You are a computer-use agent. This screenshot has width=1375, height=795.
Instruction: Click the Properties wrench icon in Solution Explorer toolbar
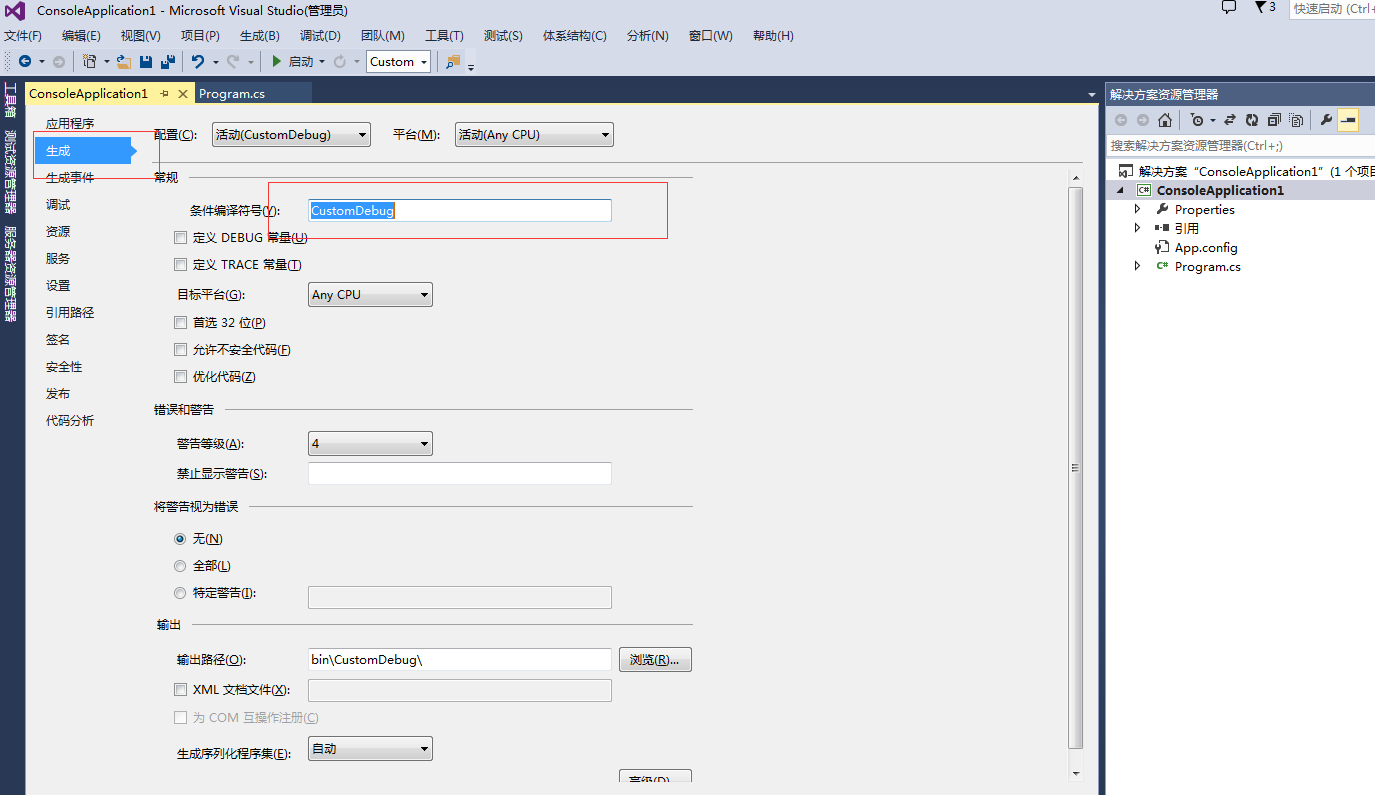(1326, 120)
